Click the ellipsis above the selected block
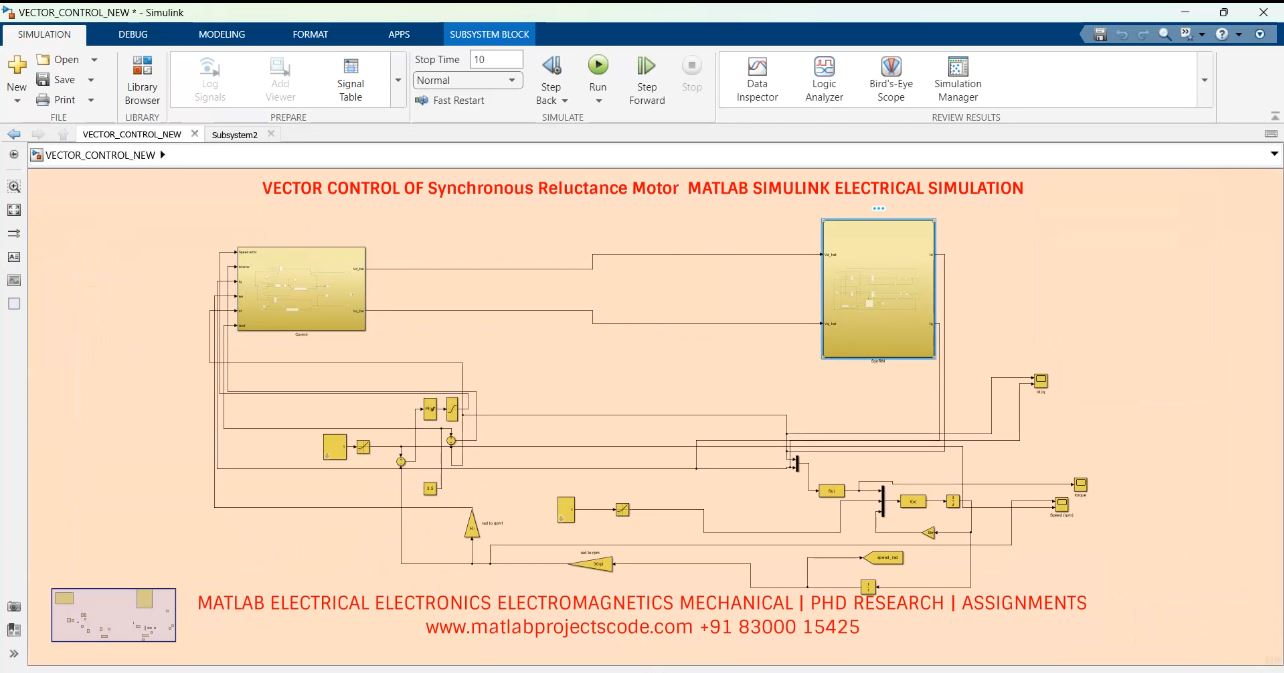This screenshot has width=1284, height=673. tap(878, 209)
